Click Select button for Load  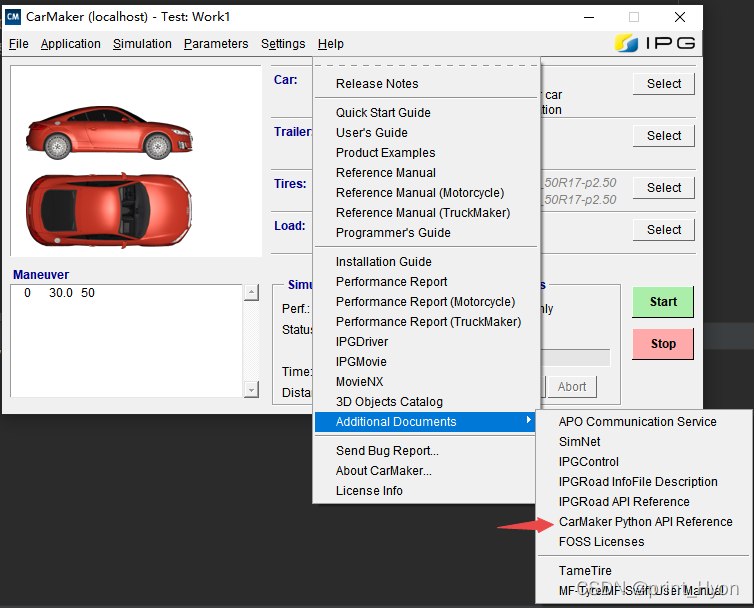pyautogui.click(x=664, y=230)
